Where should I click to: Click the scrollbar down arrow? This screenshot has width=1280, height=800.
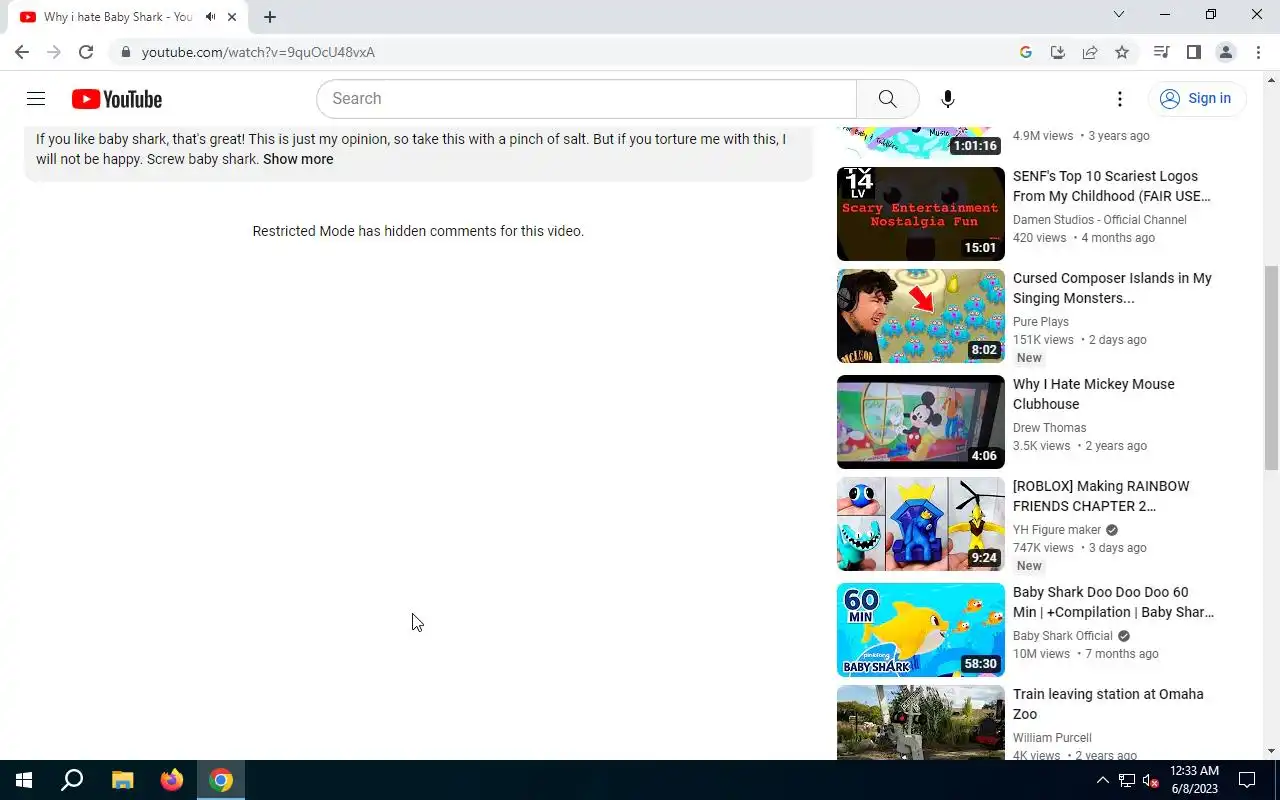(x=1272, y=751)
